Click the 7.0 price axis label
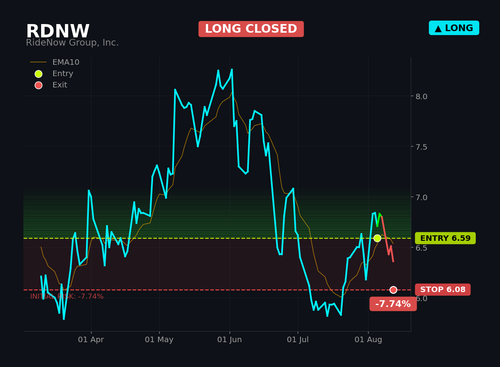This screenshot has width=500, height=367. [421, 197]
